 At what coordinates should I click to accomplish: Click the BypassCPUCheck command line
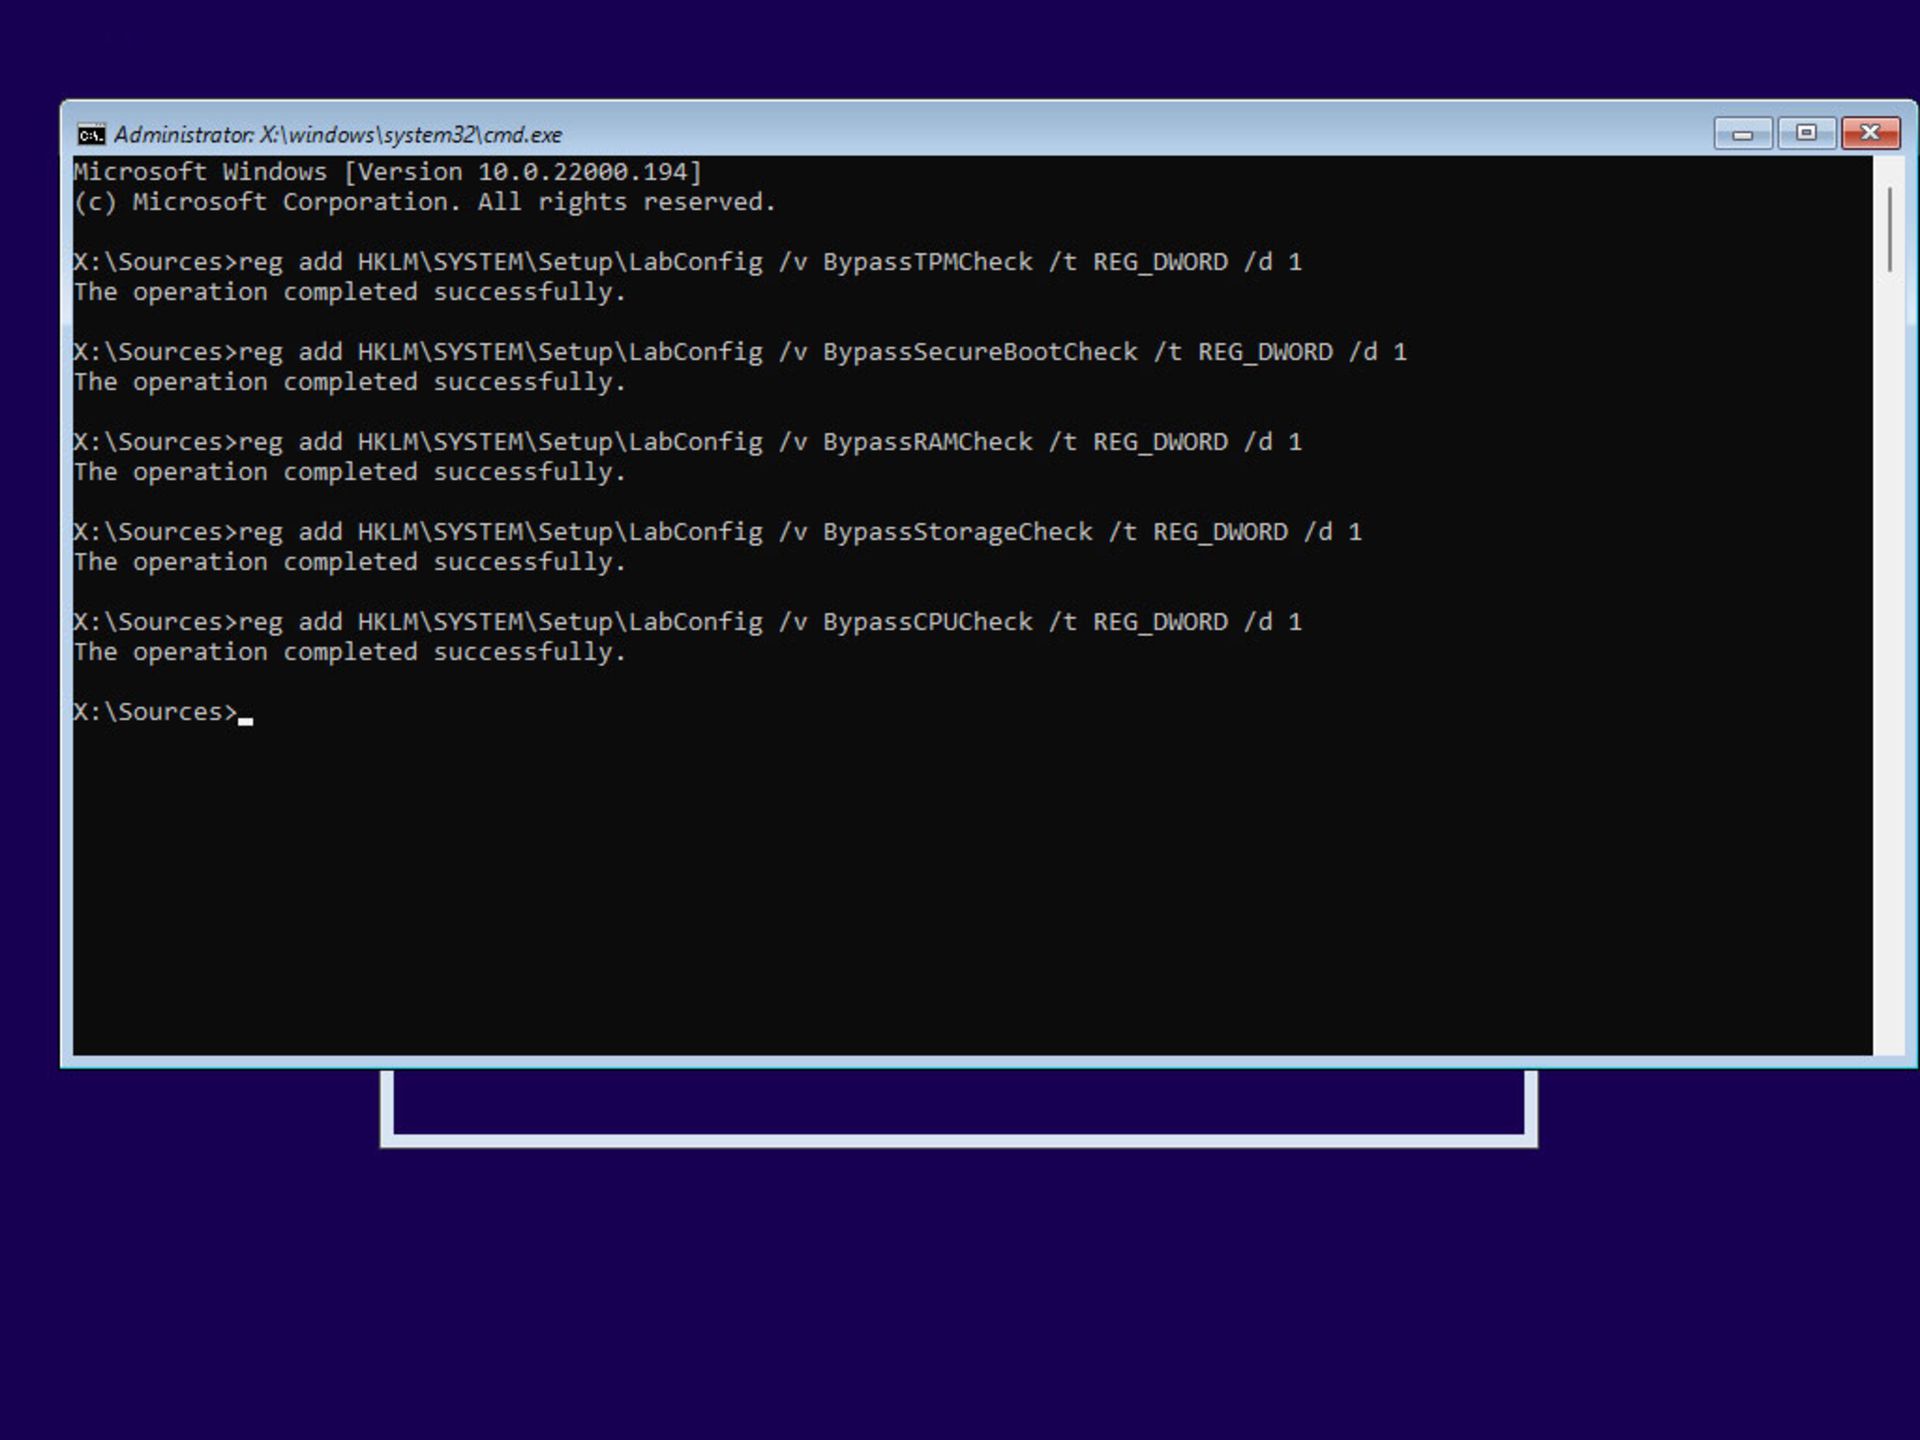coord(688,622)
